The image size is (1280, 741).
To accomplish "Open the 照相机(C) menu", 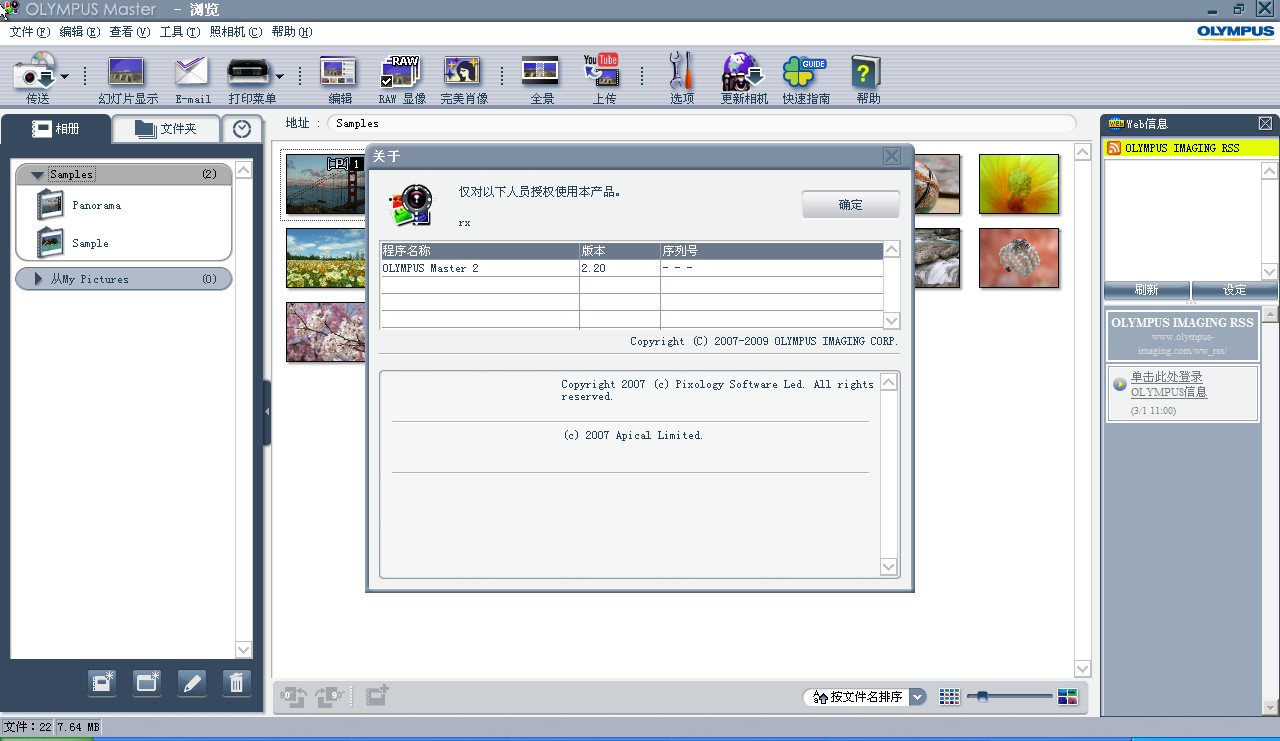I will click(235, 32).
